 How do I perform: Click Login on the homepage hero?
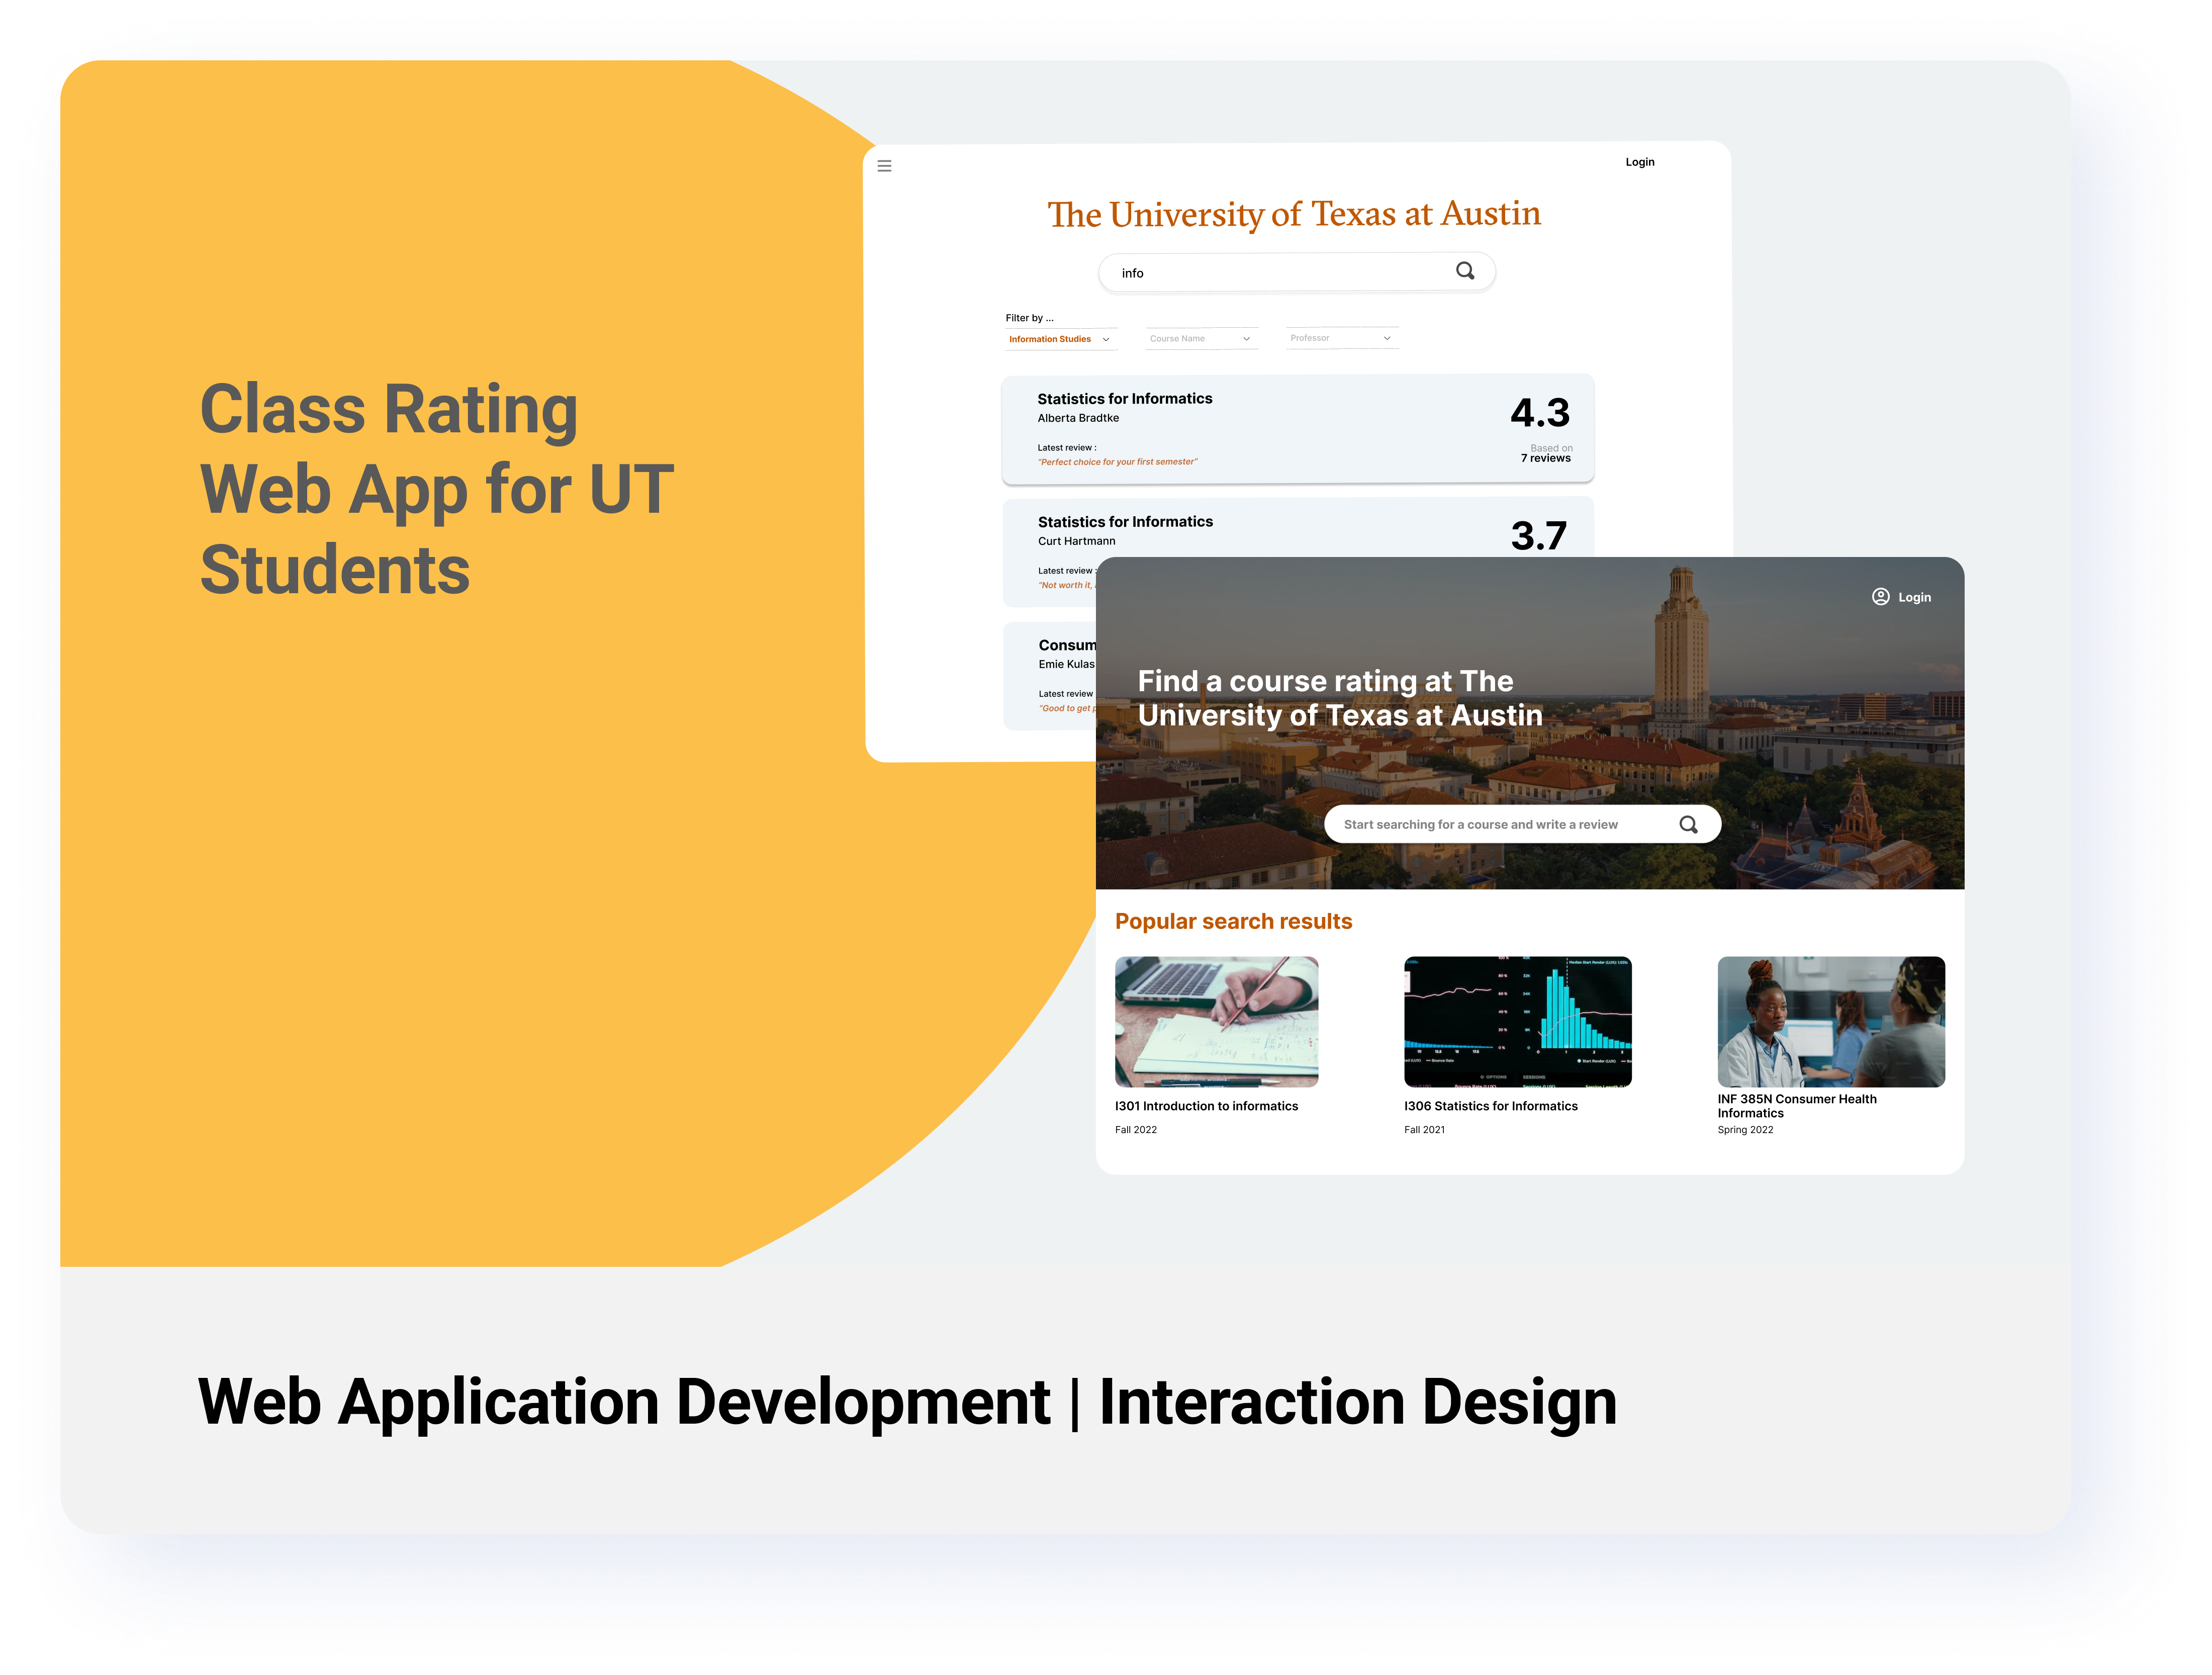coord(1914,597)
